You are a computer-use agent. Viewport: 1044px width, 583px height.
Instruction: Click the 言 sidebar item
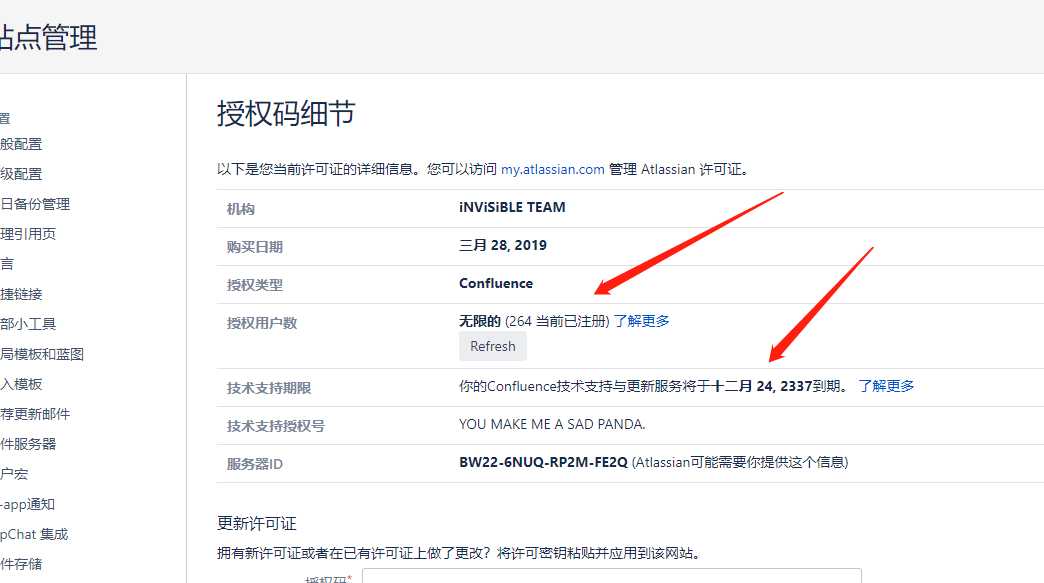click(x=7, y=264)
